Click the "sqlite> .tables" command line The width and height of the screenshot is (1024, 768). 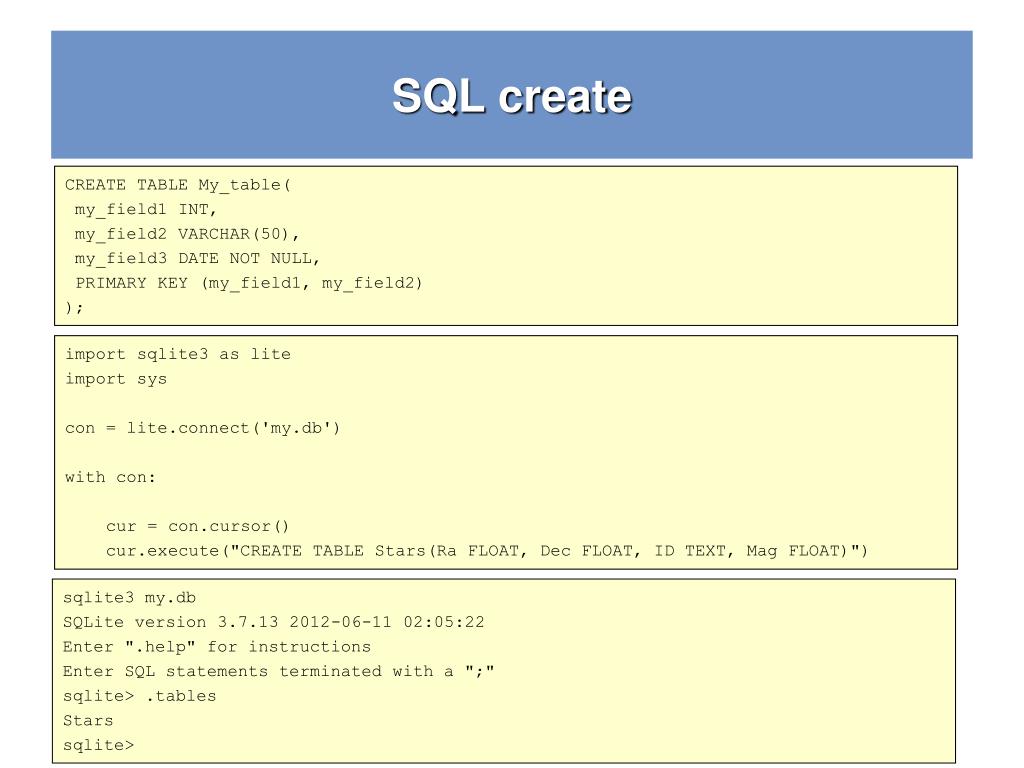click(x=139, y=696)
